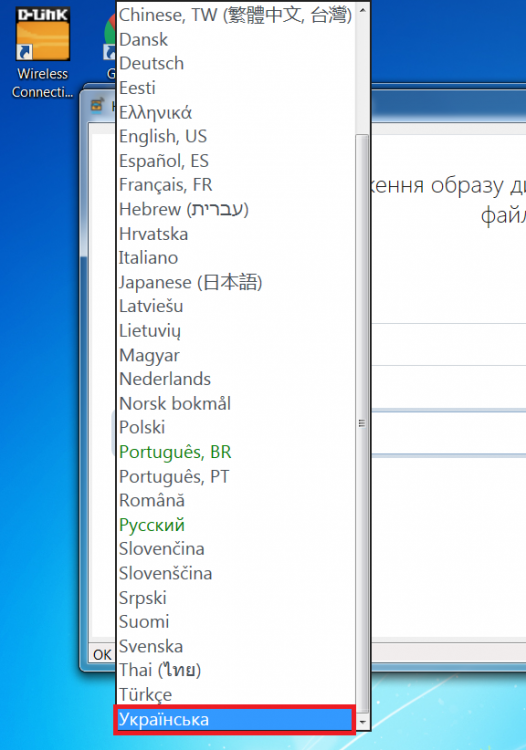Select Chinese, TW language option

pyautogui.click(x=236, y=15)
